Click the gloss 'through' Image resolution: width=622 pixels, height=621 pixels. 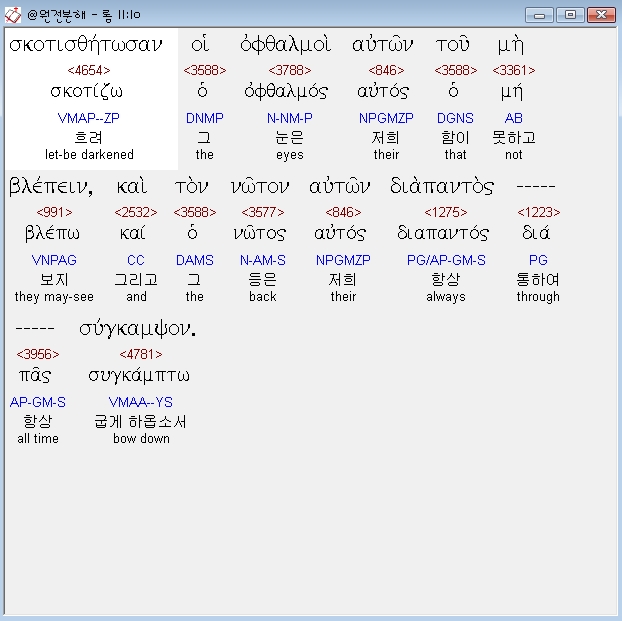538,297
